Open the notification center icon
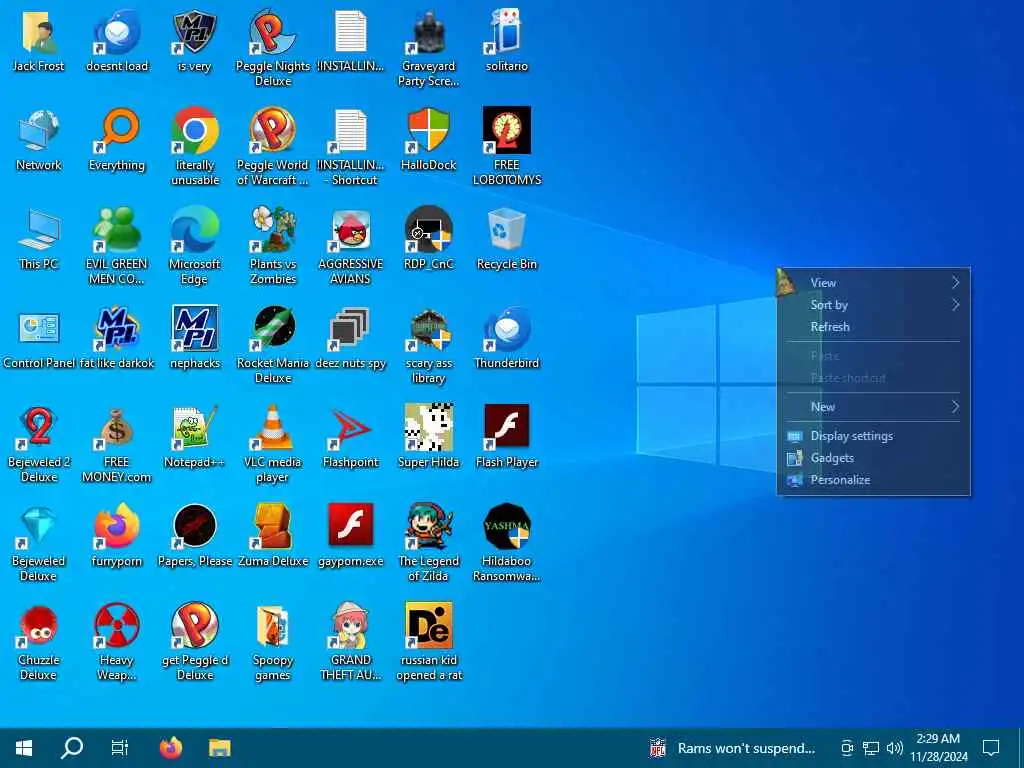Viewport: 1024px width, 768px height. [x=991, y=748]
